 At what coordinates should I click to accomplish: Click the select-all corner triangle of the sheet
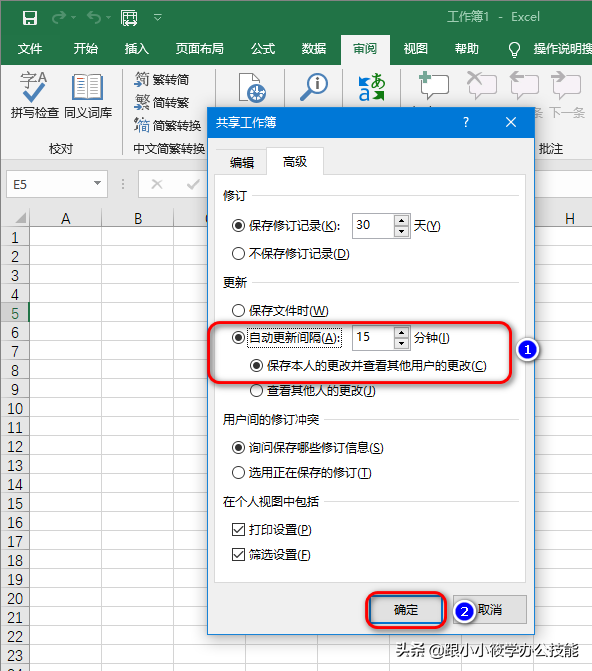(21, 218)
